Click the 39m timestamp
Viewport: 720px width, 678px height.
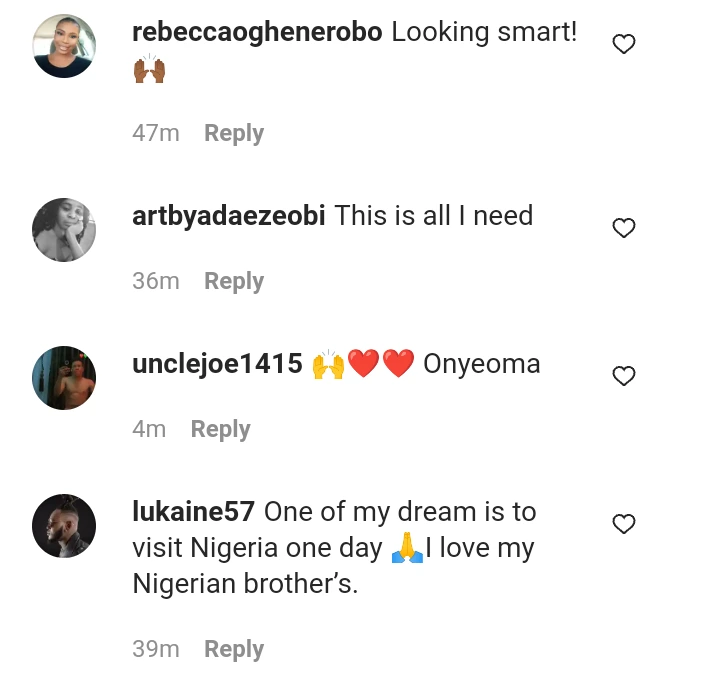156,649
